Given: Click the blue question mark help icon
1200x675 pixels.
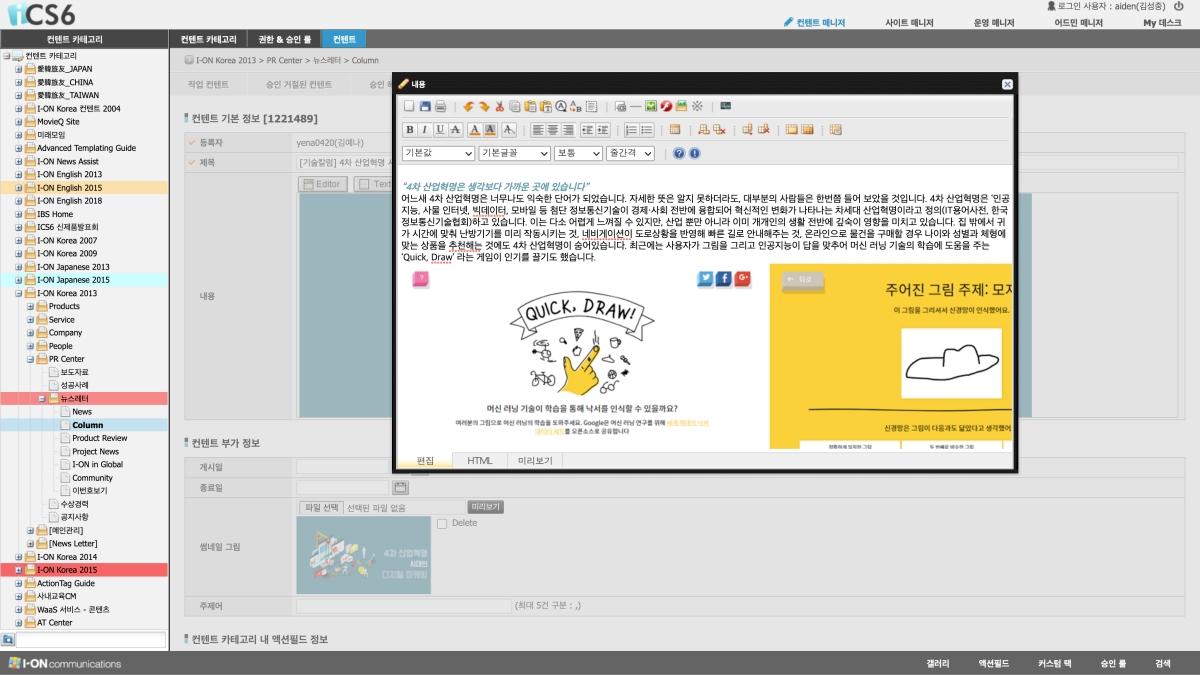Looking at the screenshot, I should [679, 153].
